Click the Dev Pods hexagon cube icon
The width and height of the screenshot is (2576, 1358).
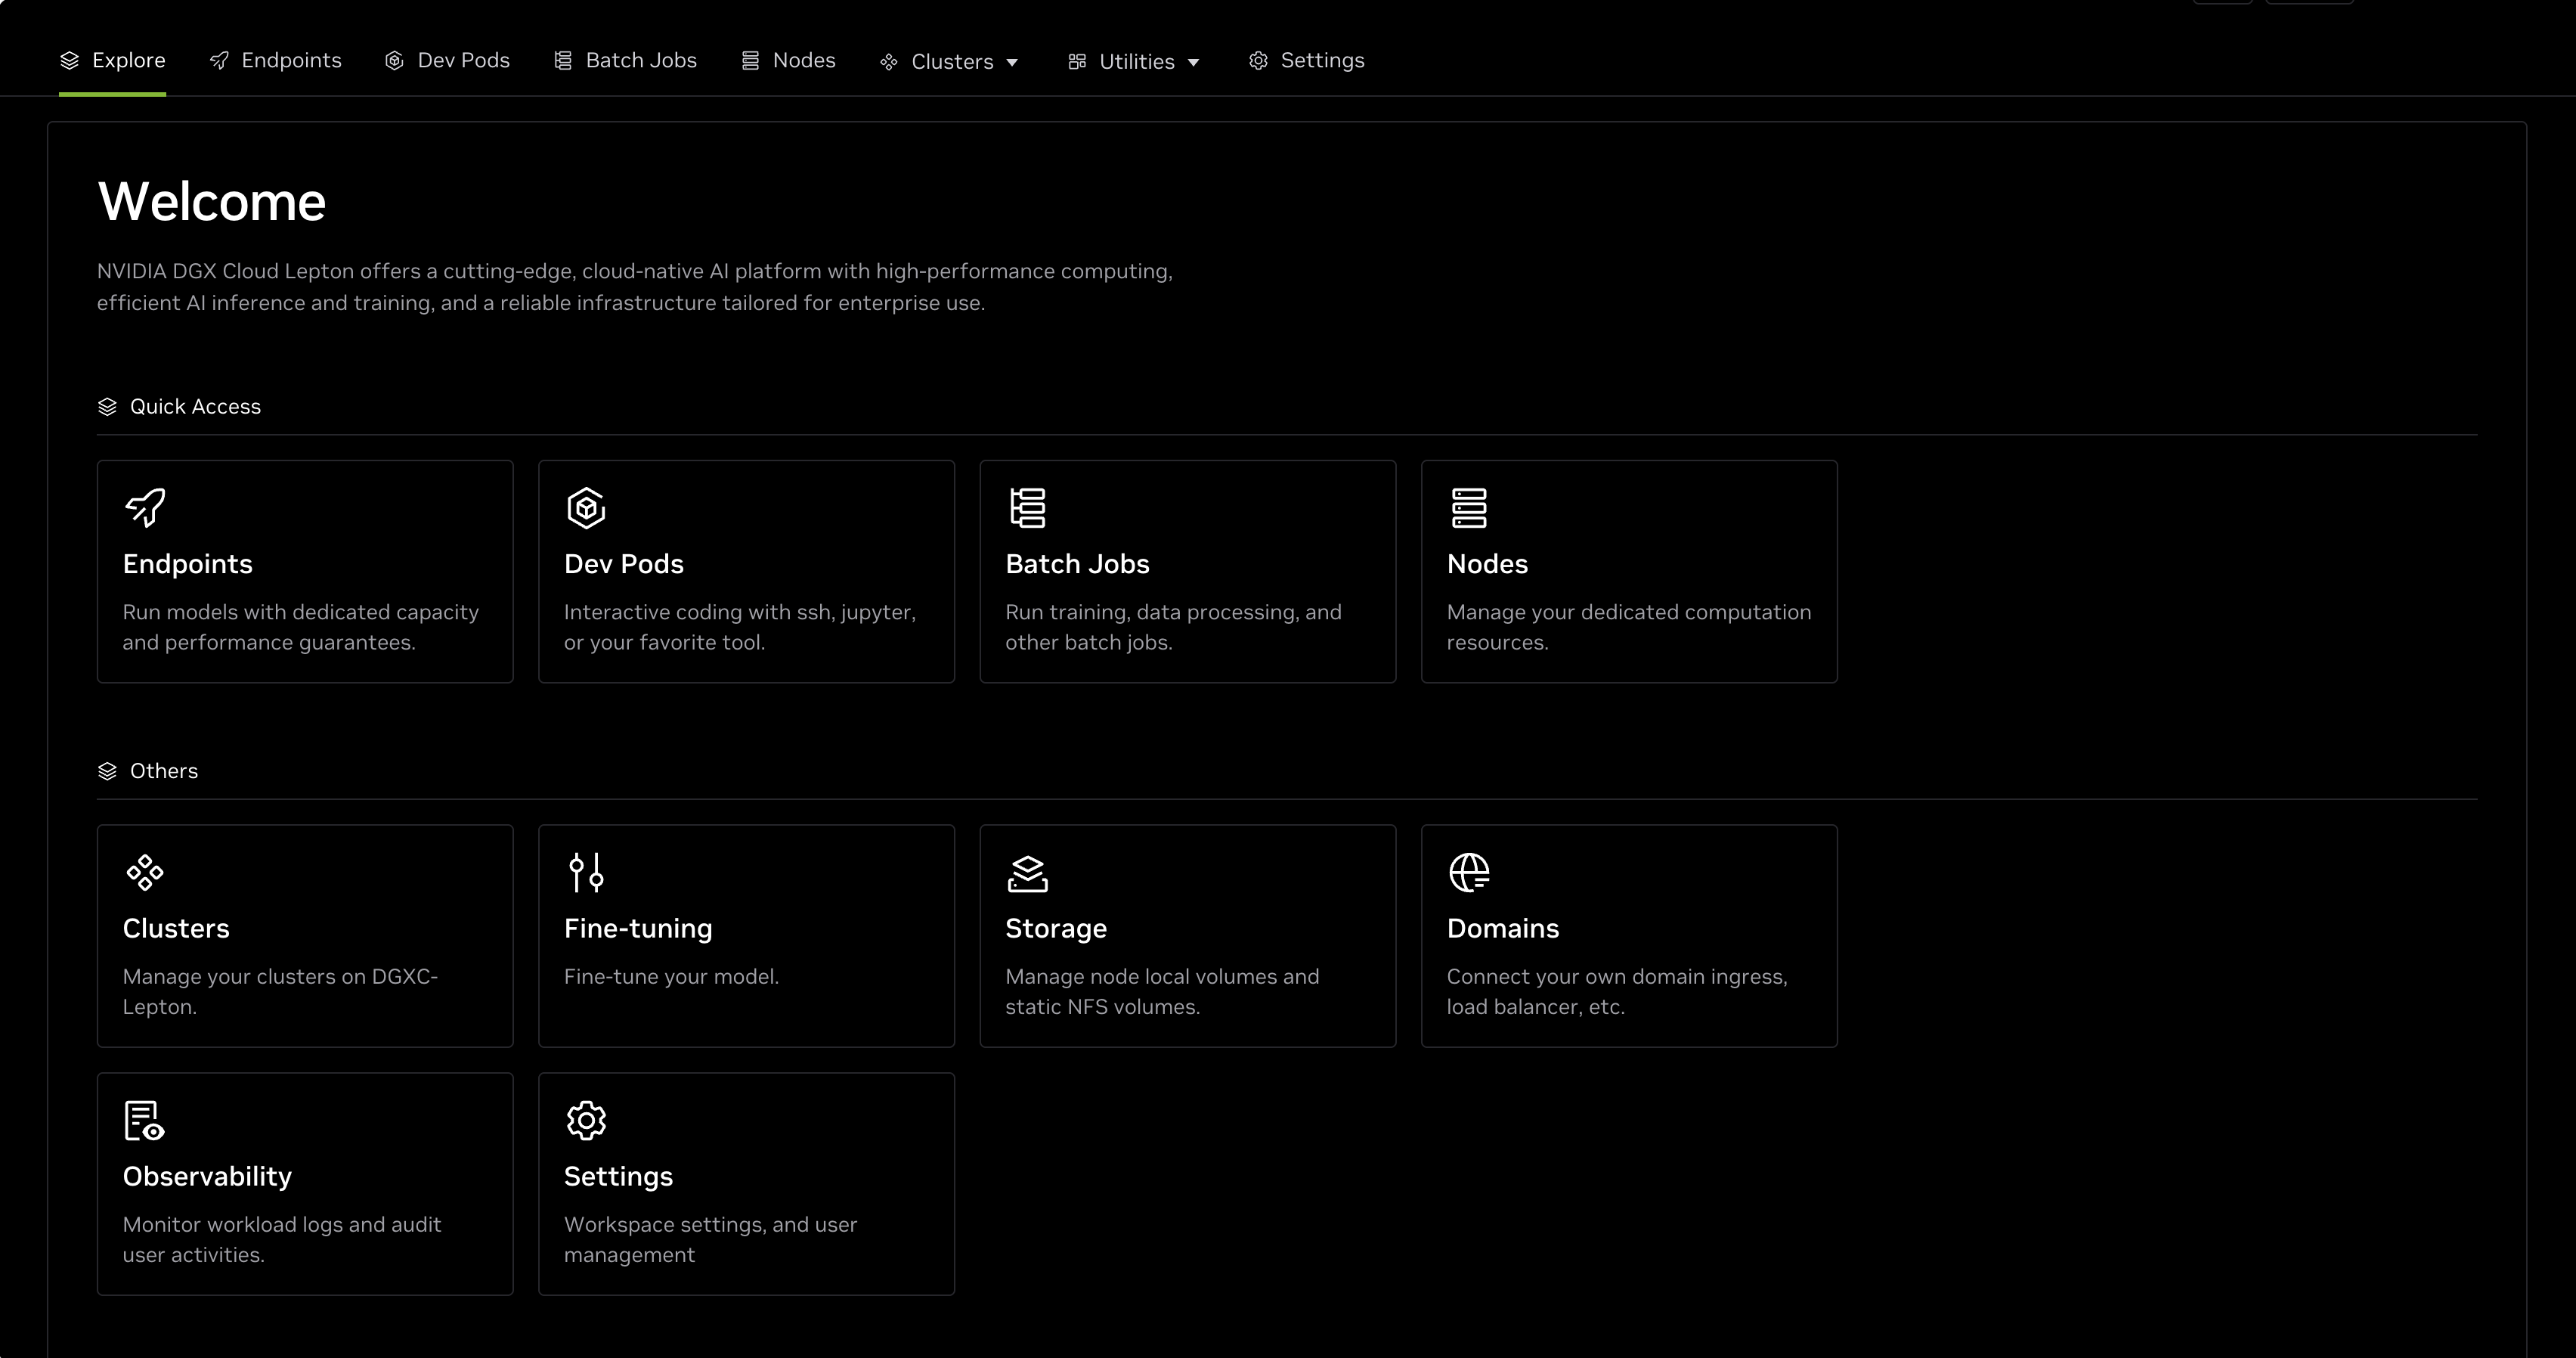586,508
